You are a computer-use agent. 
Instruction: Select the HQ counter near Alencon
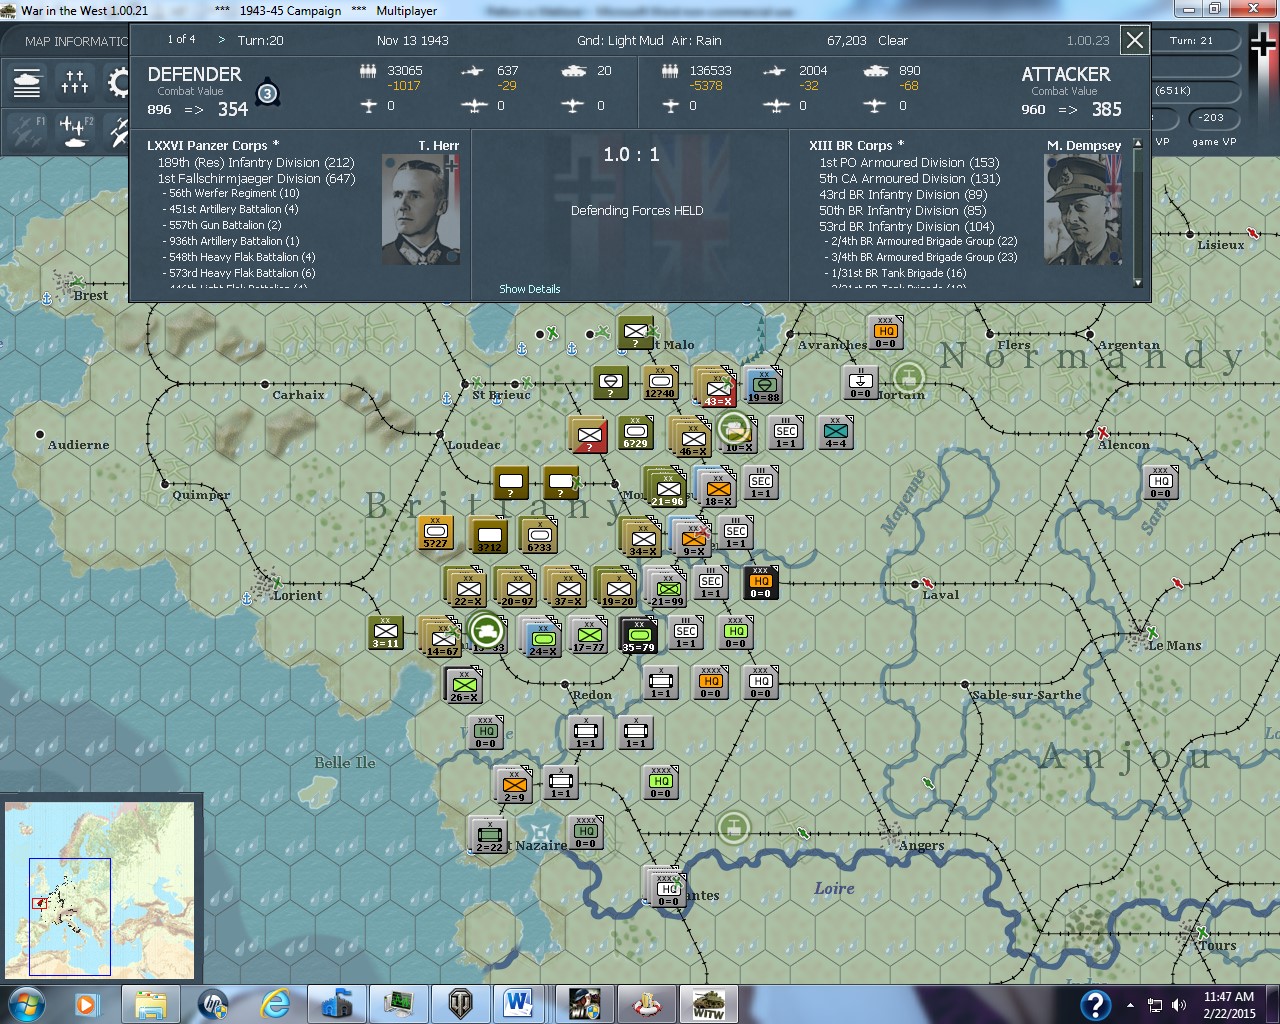(x=1160, y=482)
